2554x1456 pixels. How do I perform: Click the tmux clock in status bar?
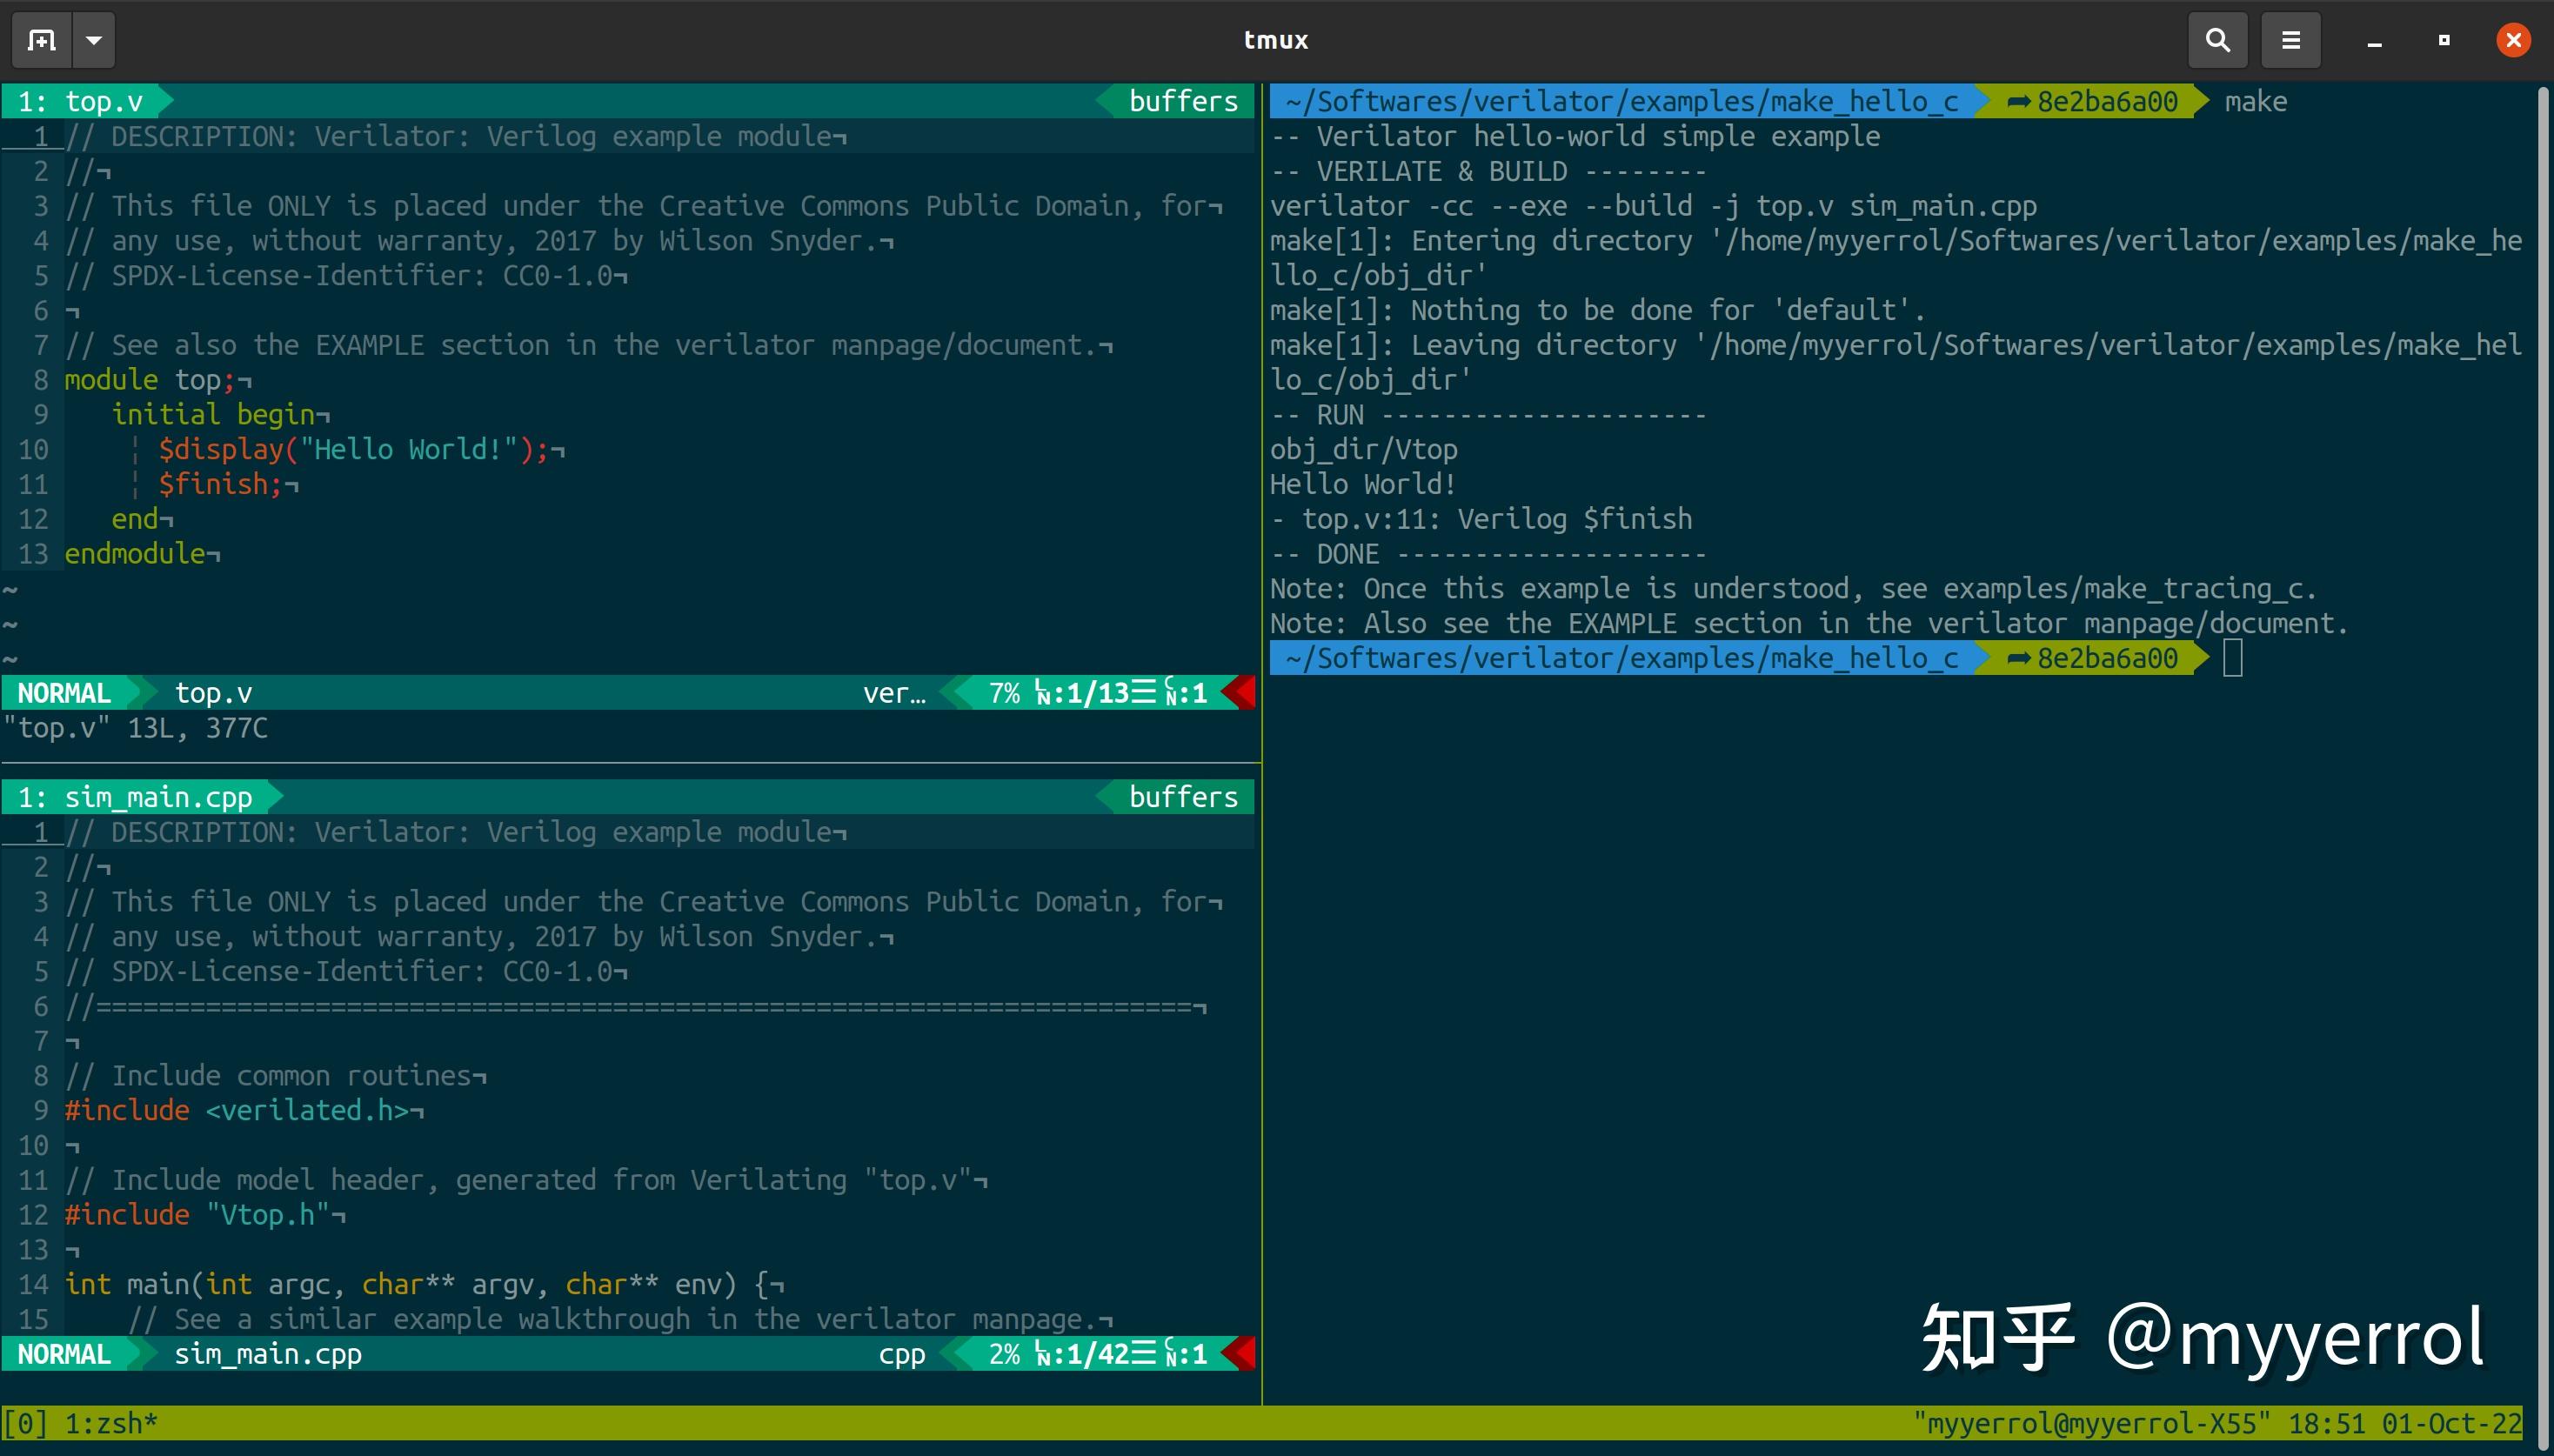pos(2326,1423)
